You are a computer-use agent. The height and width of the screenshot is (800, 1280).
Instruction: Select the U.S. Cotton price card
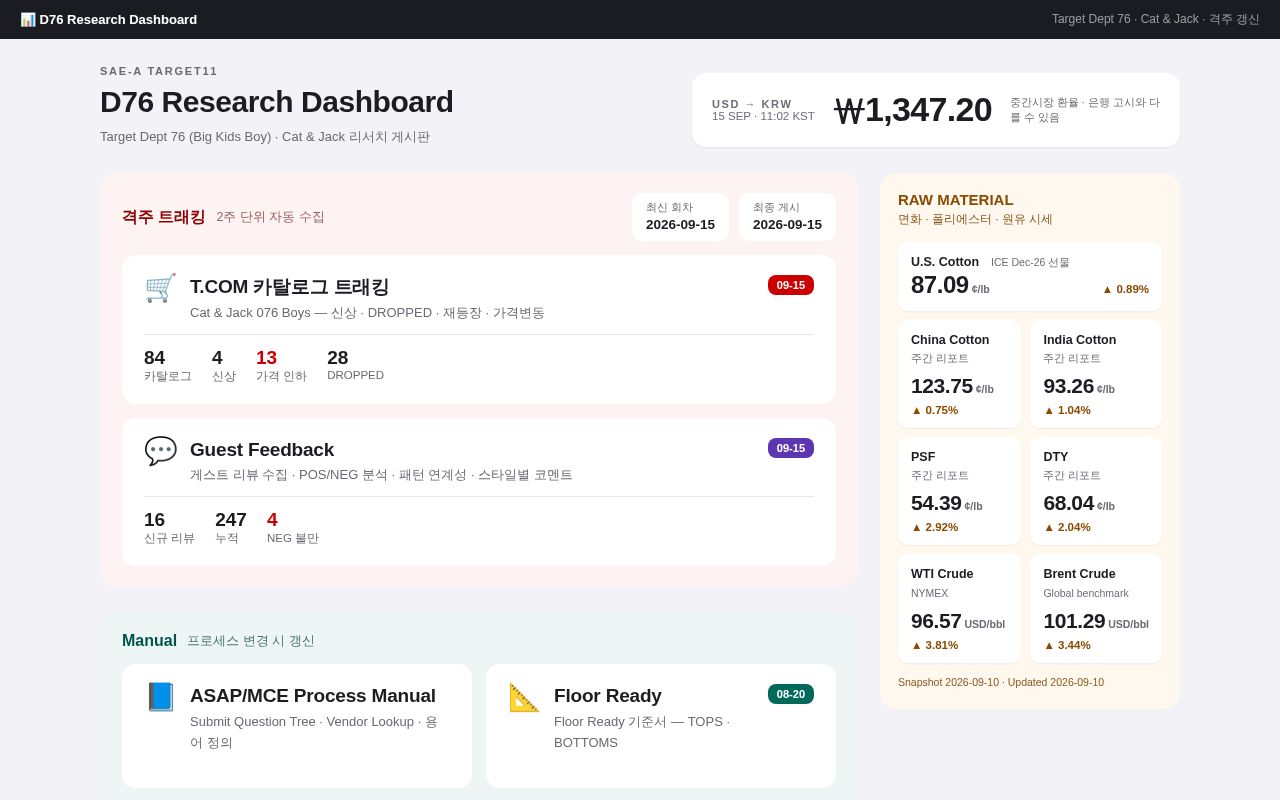click(x=1030, y=276)
